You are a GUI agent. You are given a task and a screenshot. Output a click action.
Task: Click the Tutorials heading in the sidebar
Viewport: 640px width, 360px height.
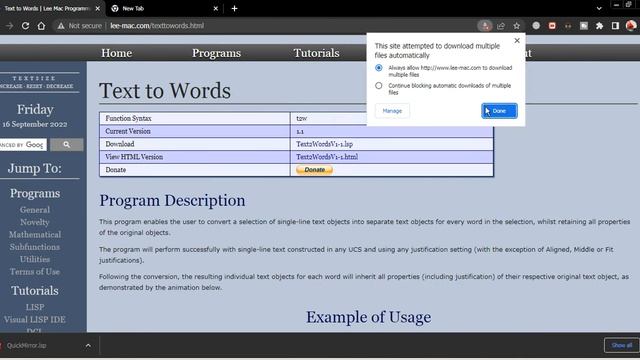[35, 291]
